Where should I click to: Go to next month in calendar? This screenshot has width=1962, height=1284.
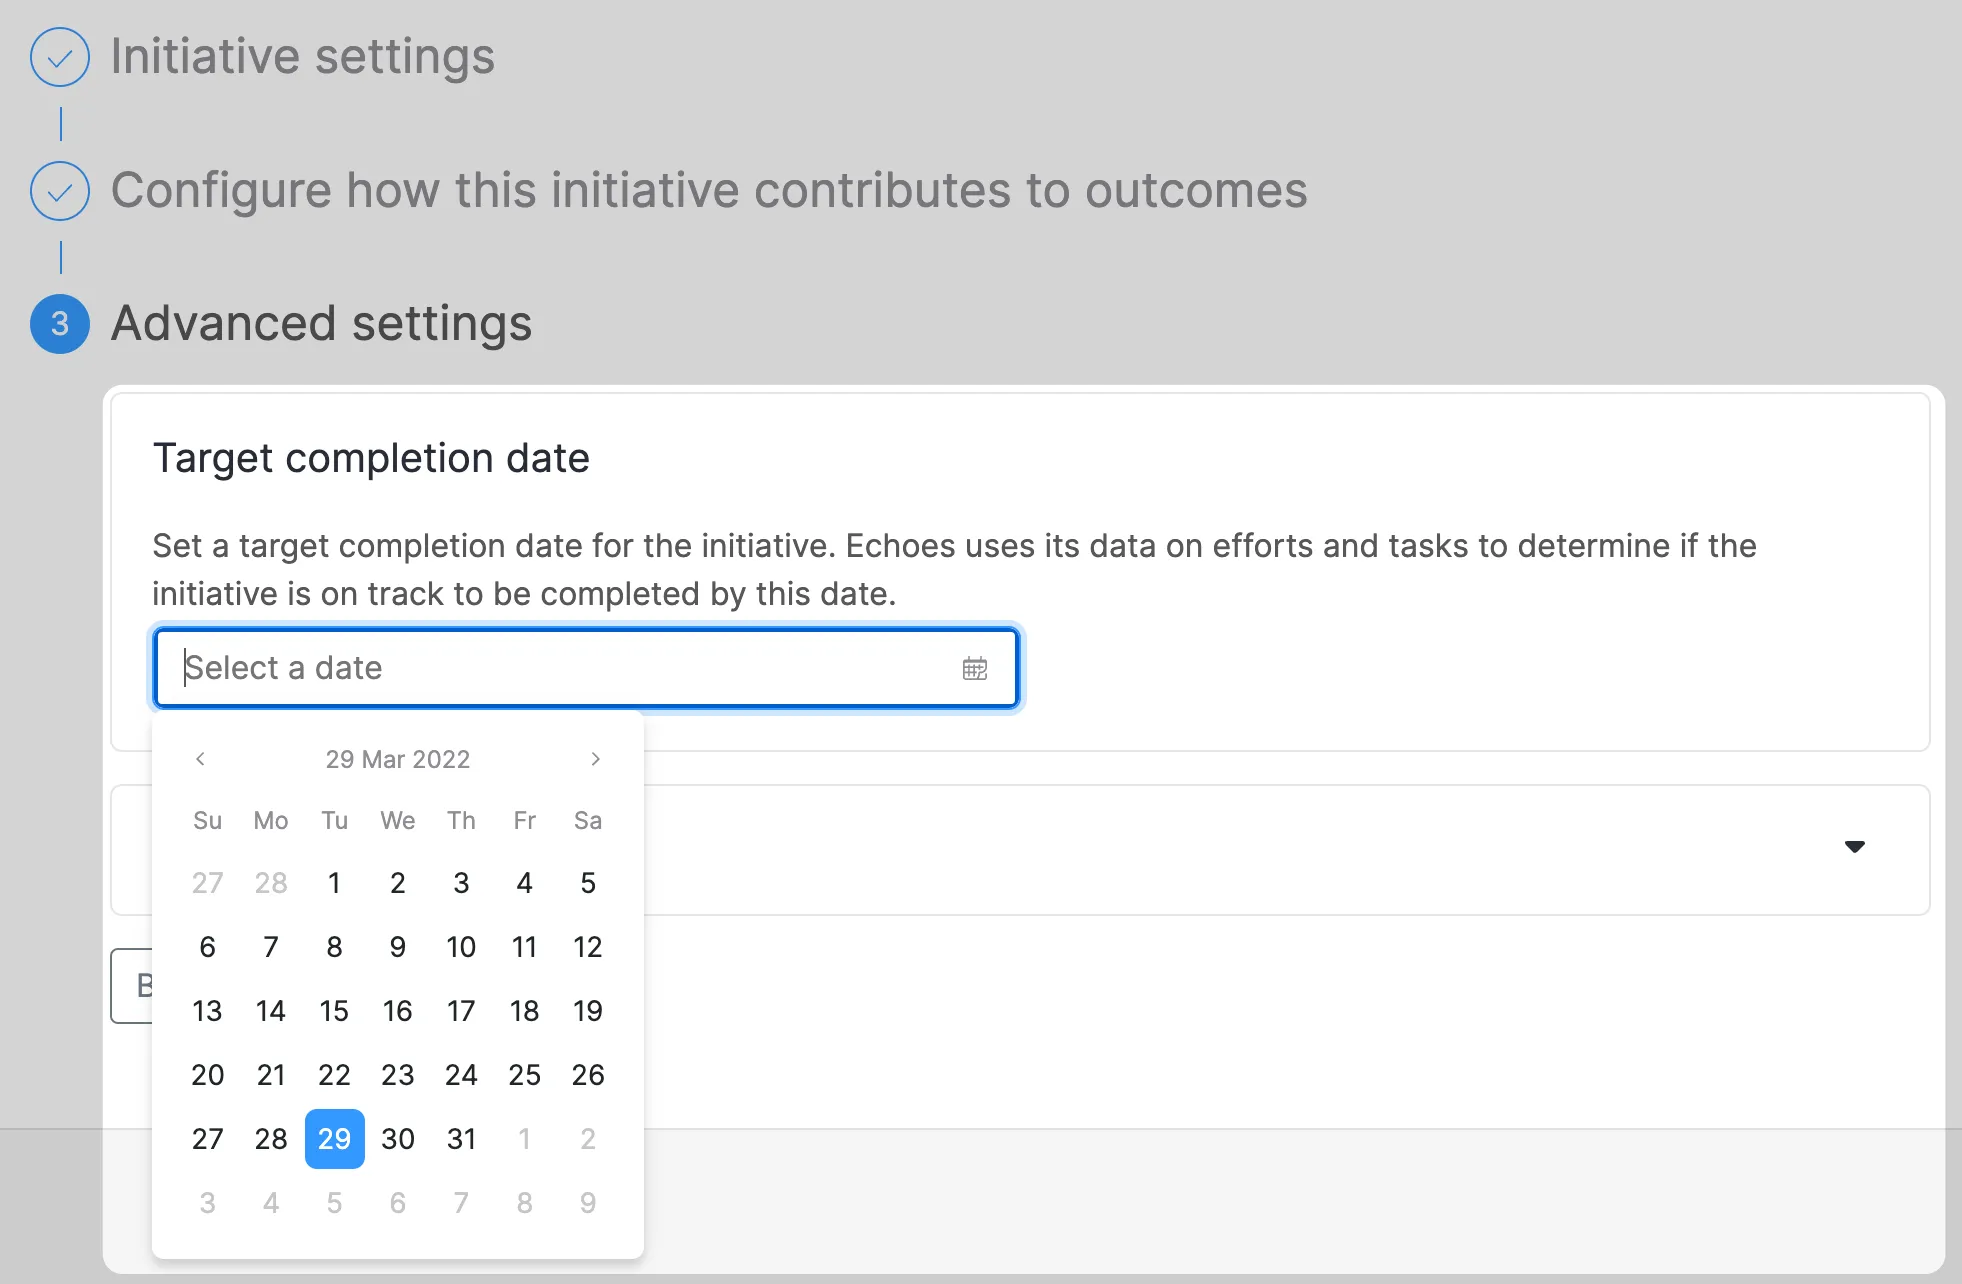(x=596, y=759)
